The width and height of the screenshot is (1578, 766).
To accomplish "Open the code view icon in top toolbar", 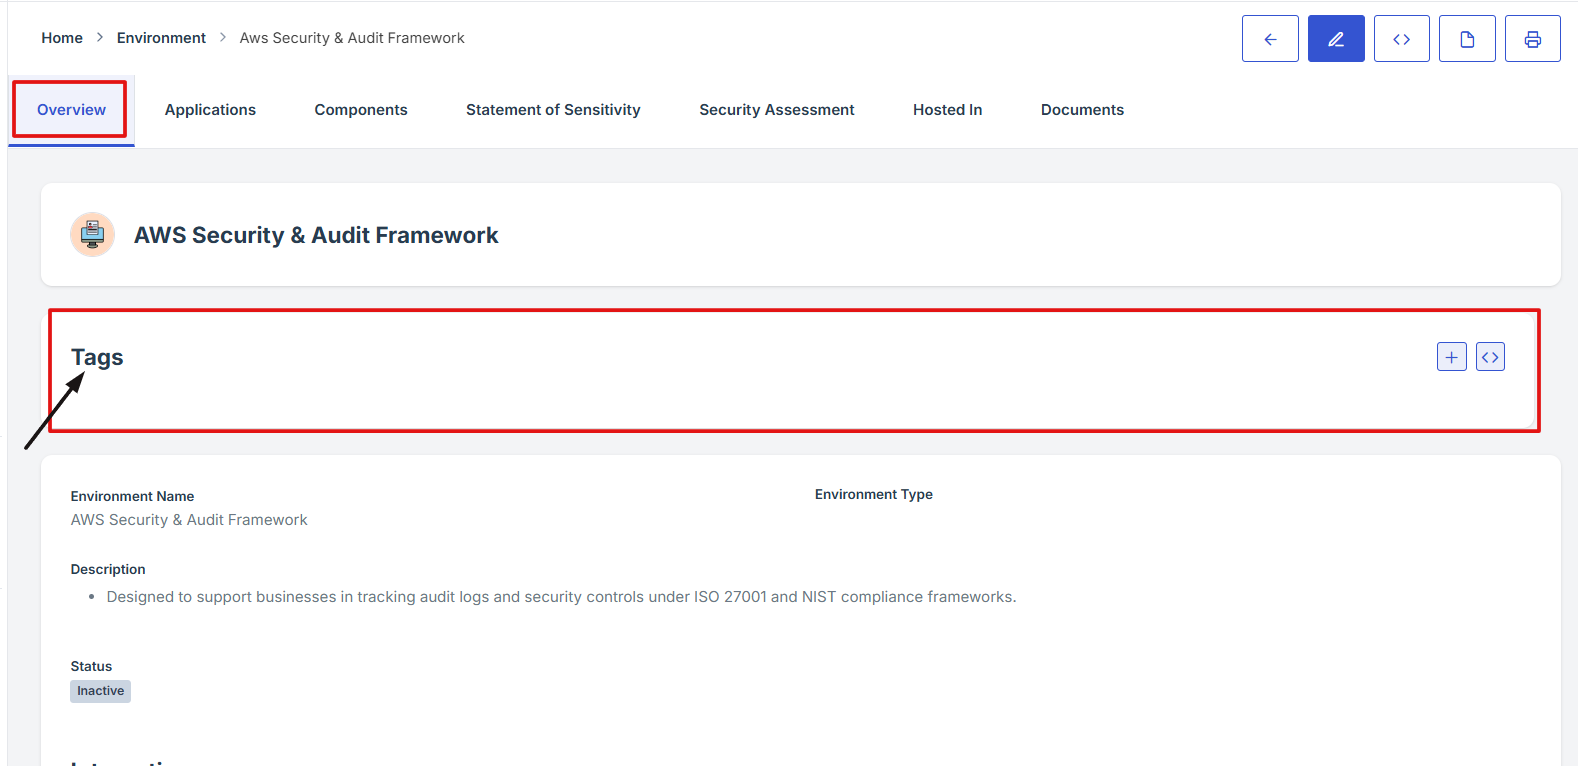I will pos(1401,39).
